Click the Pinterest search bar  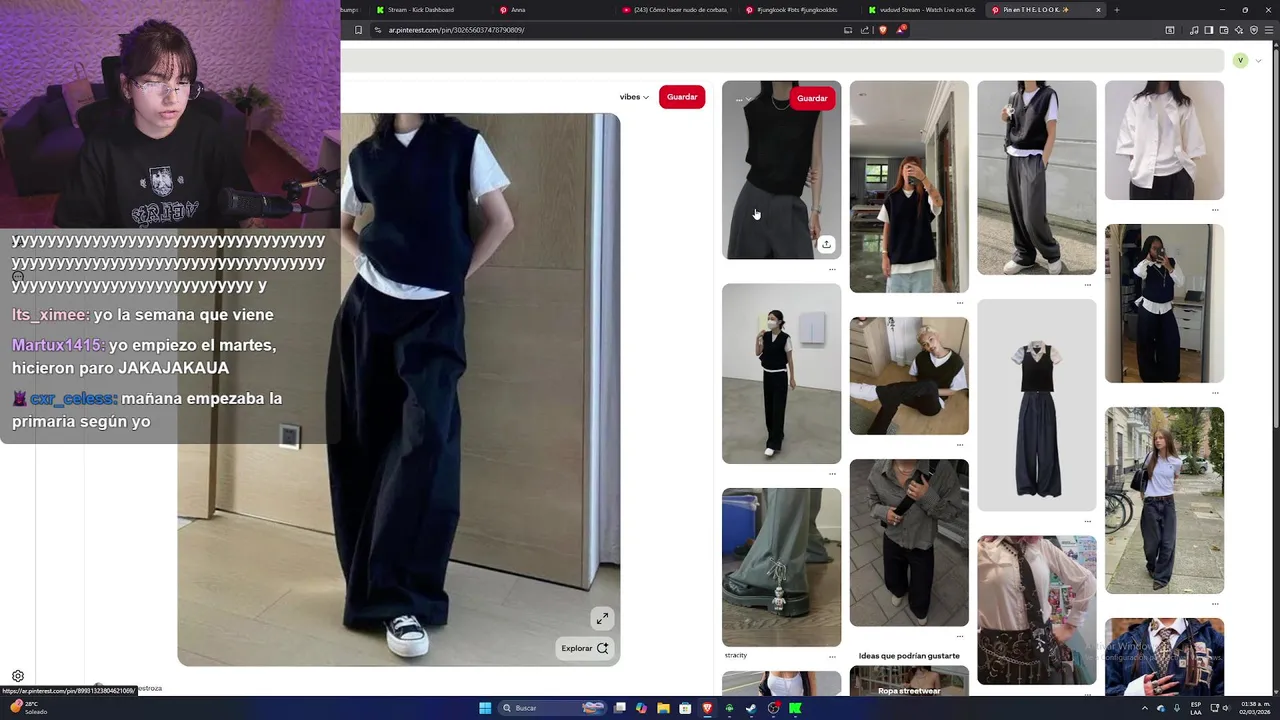point(782,61)
